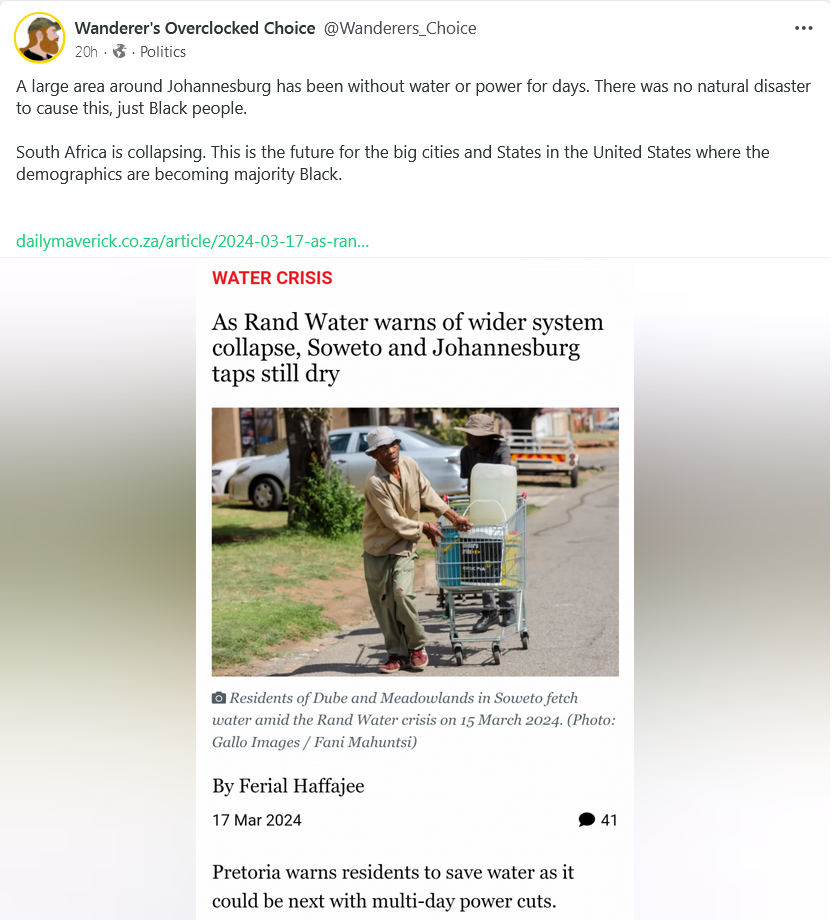The image size is (834, 924).
Task: Click the red WATER CRISIS category label
Action: (x=273, y=279)
